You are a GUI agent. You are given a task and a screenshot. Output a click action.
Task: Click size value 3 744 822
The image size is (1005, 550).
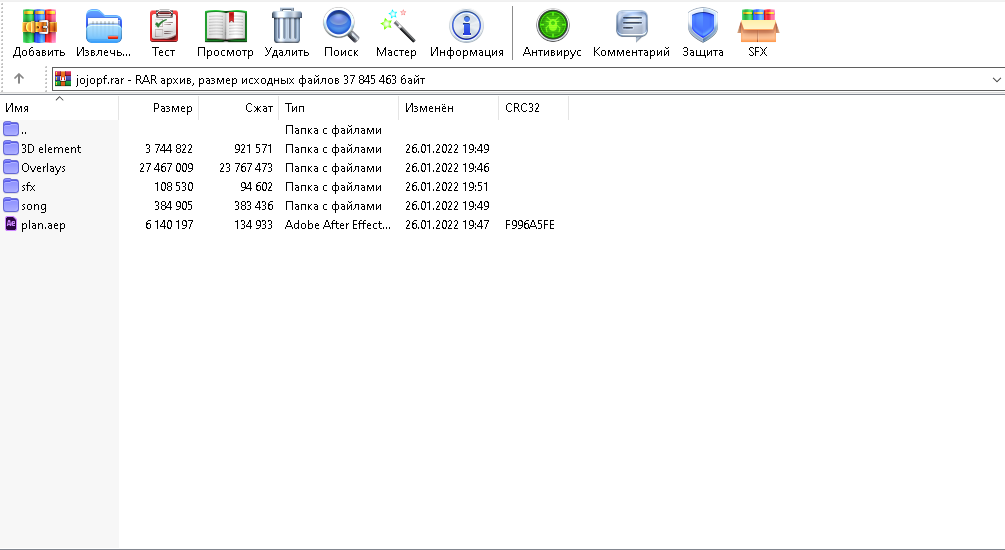(x=169, y=149)
